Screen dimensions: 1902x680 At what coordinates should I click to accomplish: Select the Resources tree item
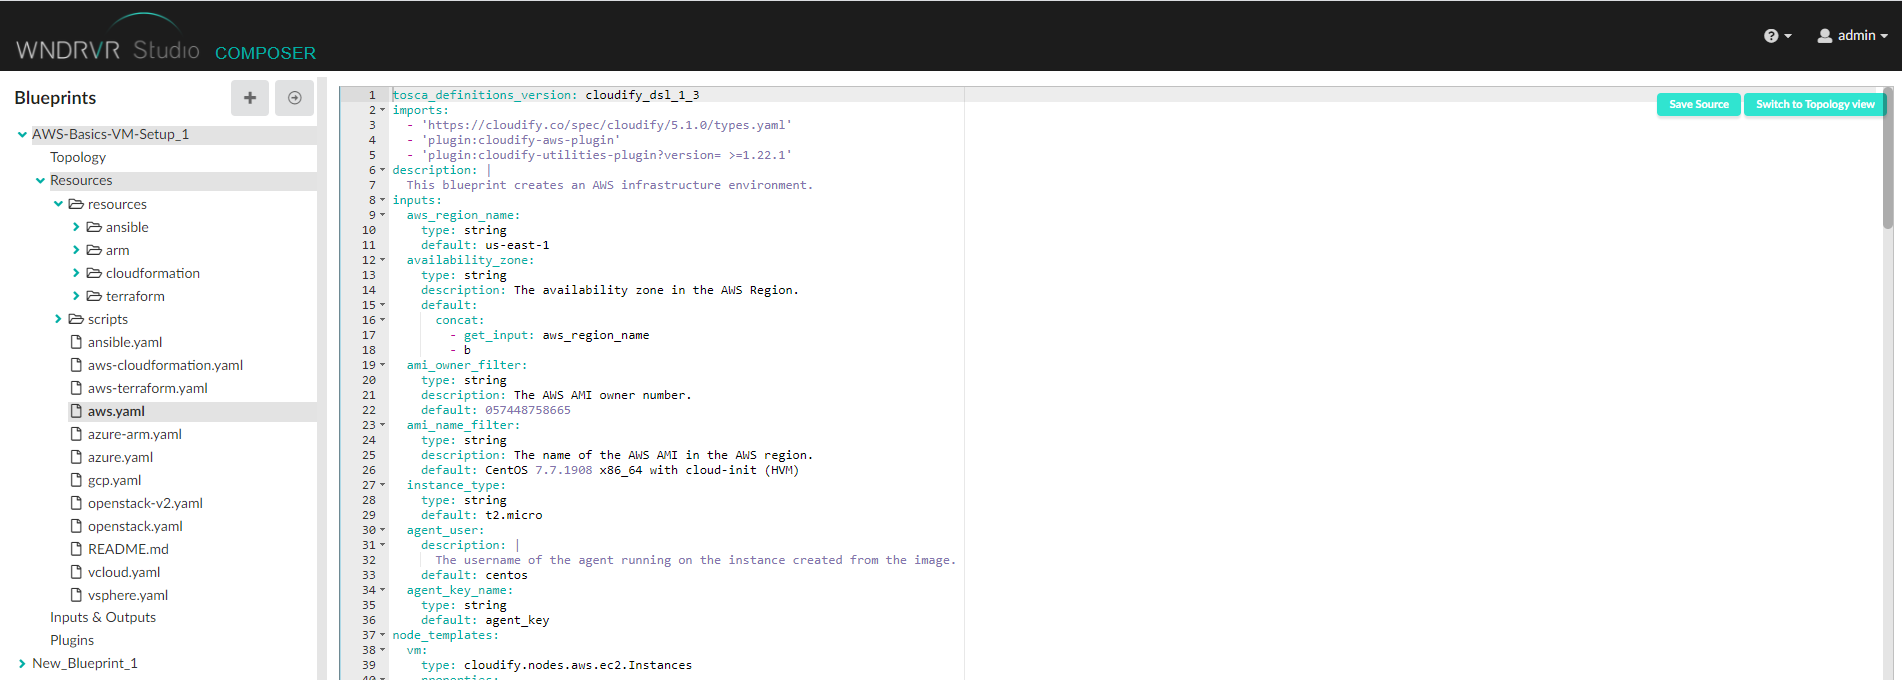(x=81, y=180)
